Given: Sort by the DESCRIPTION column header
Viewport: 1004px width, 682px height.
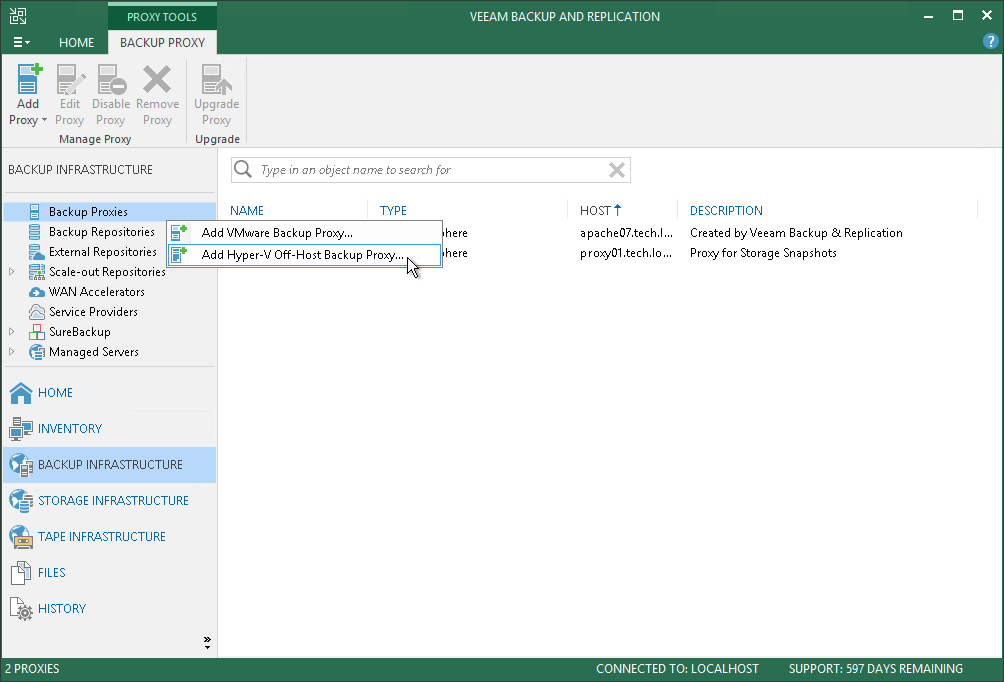Looking at the screenshot, I should [726, 211].
